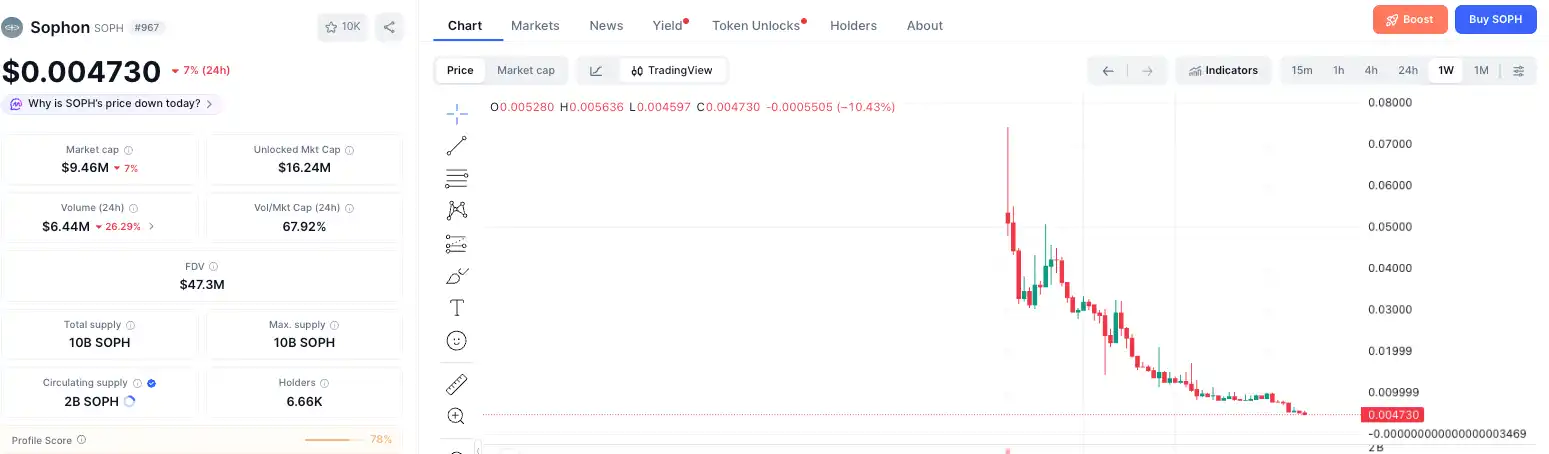This screenshot has height=454, width=1549.
Task: Click info icon beside Unlocked Mkt Cap
Action: click(x=349, y=150)
